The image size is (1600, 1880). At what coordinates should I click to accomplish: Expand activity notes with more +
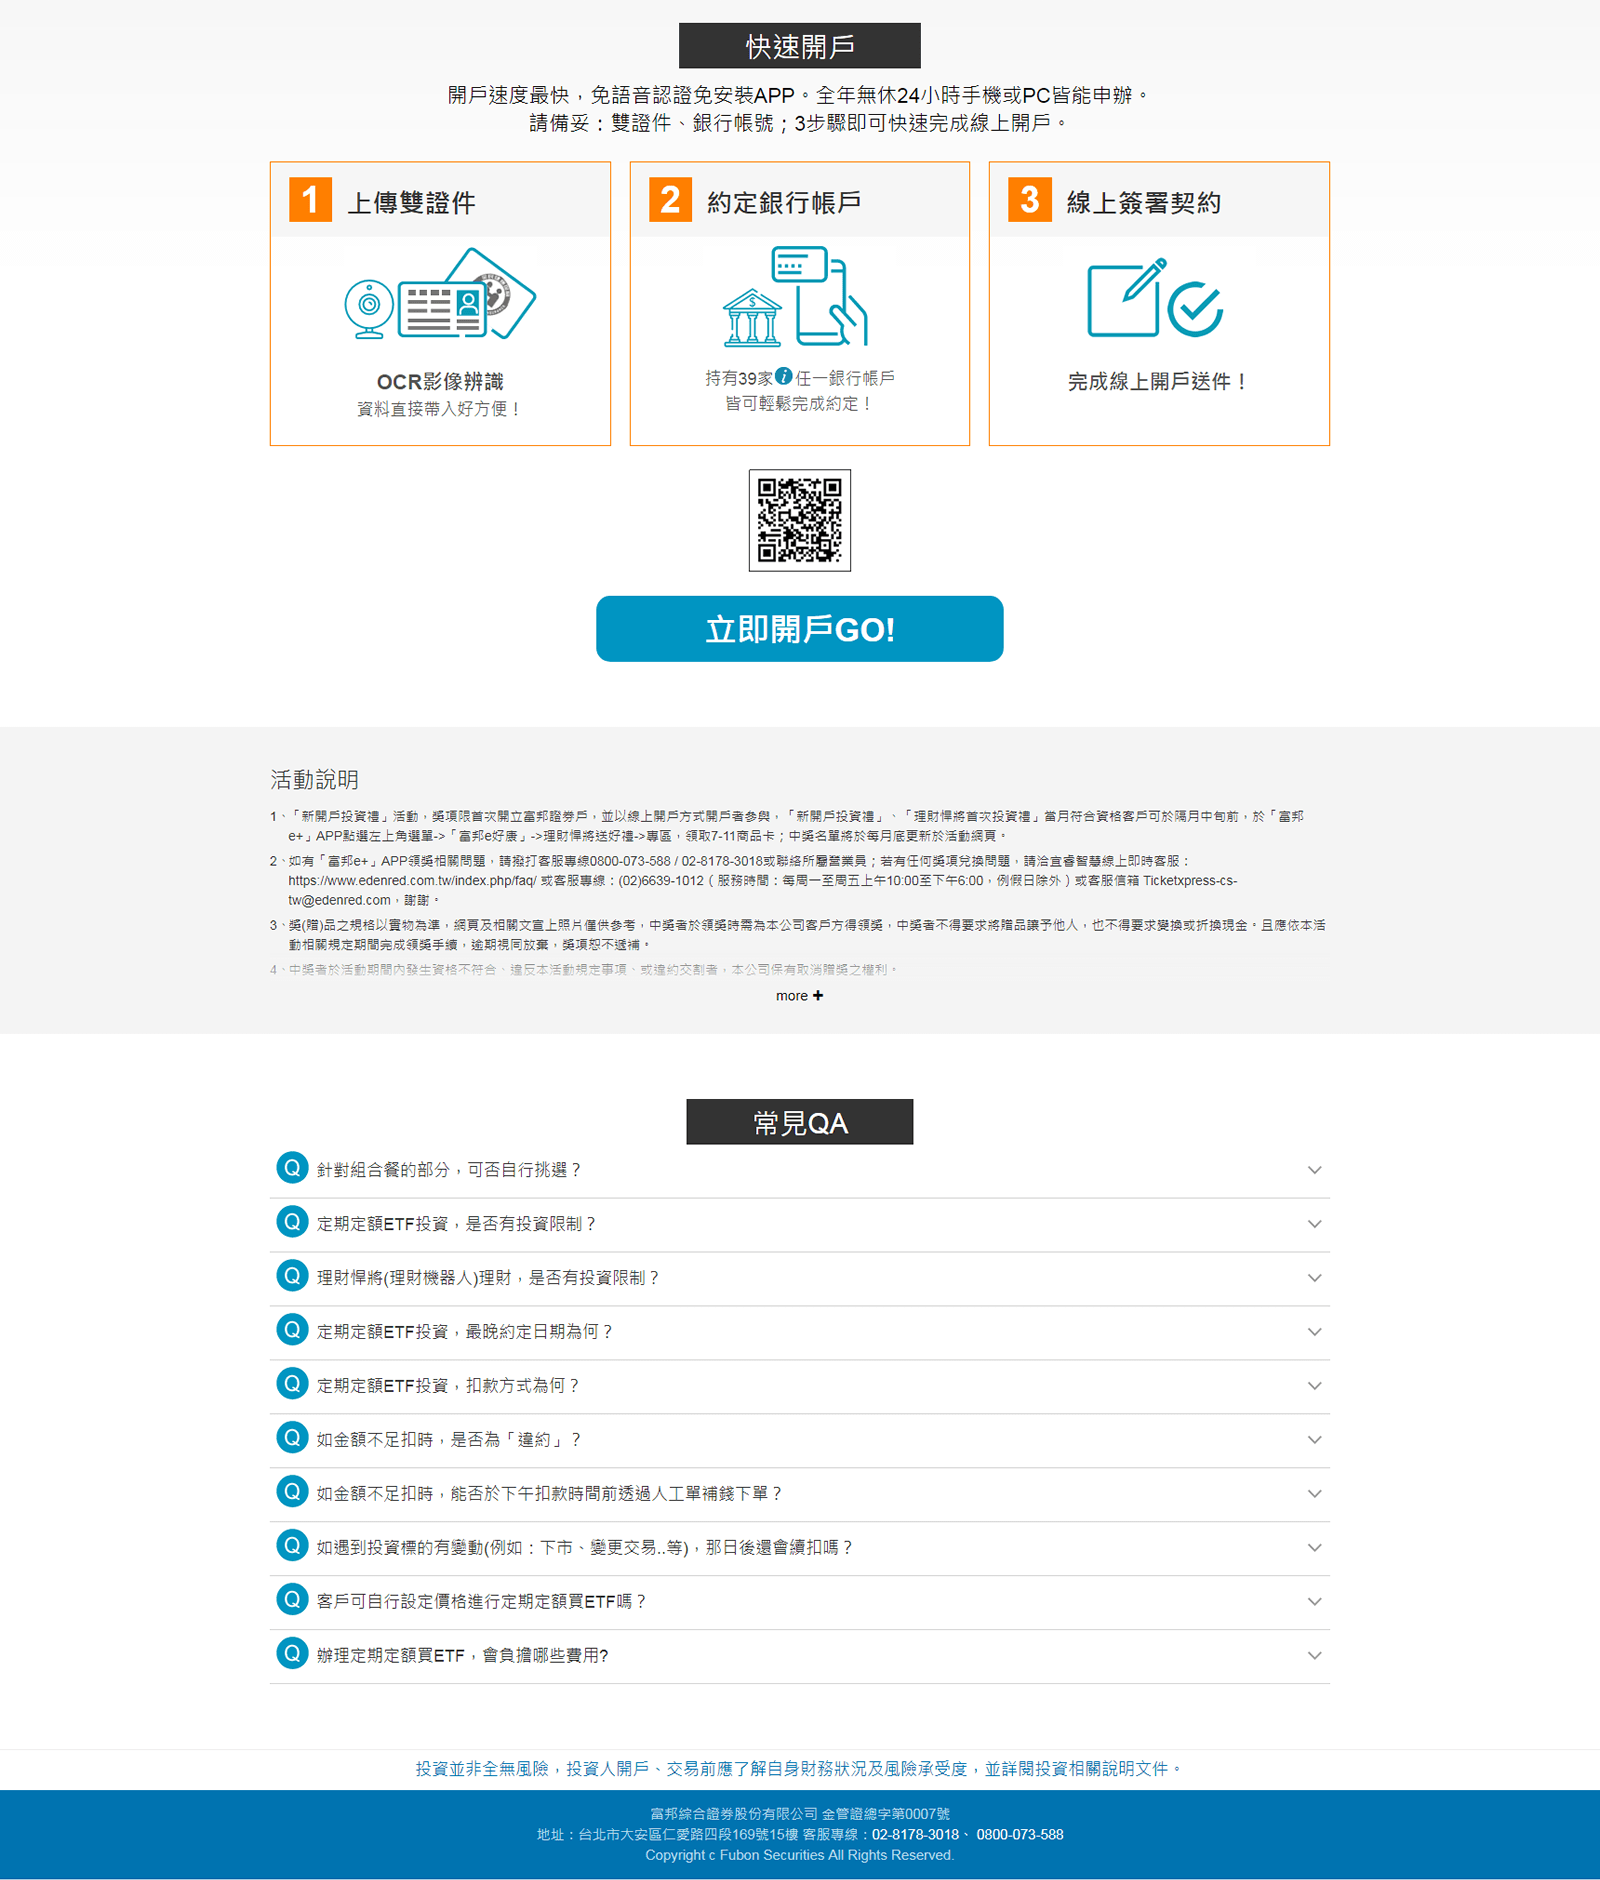pos(799,996)
